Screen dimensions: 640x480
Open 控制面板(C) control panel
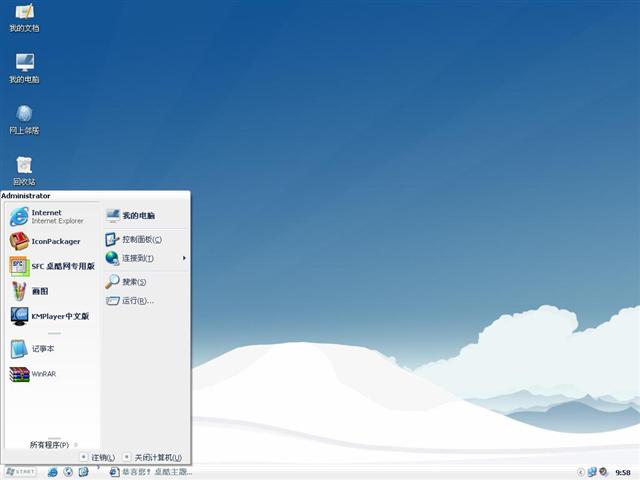(146, 240)
